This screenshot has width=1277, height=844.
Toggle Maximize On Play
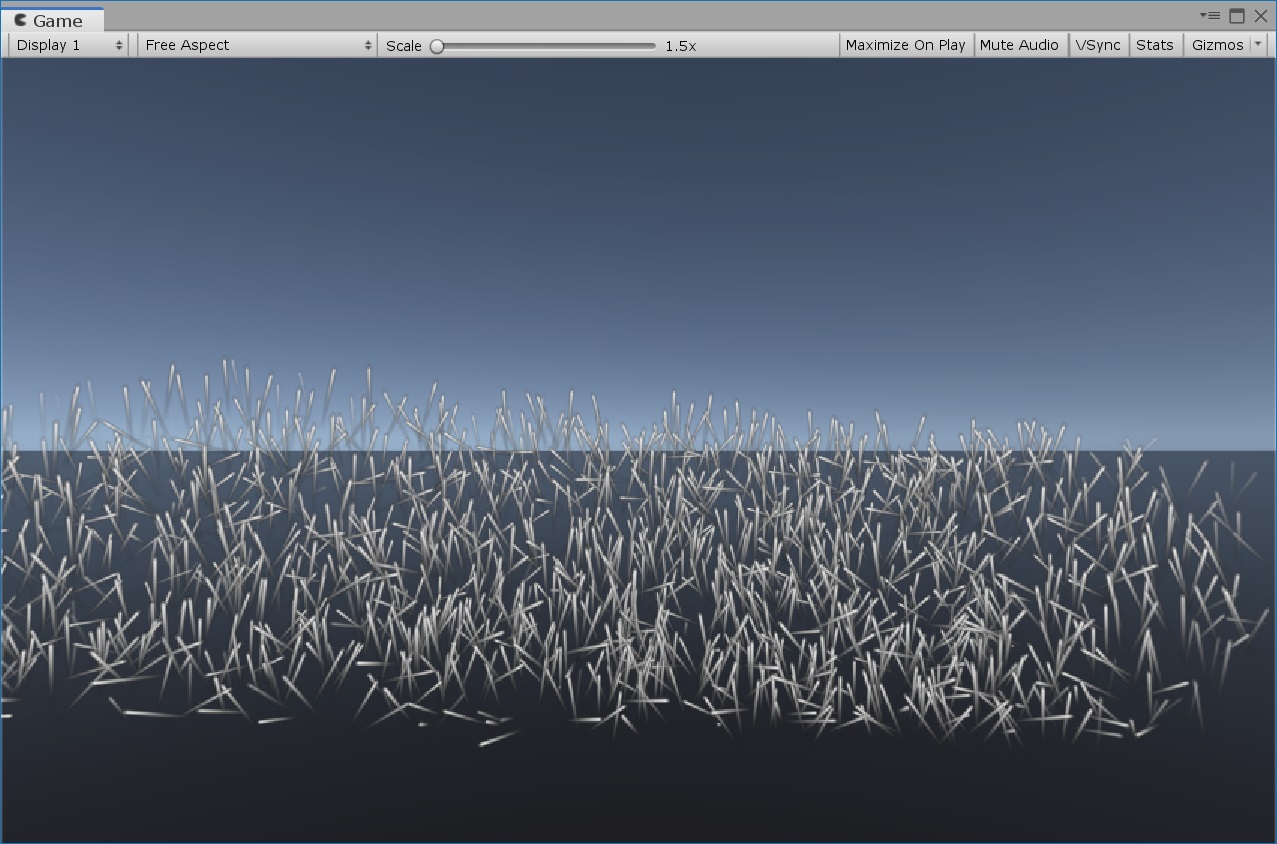tap(905, 45)
